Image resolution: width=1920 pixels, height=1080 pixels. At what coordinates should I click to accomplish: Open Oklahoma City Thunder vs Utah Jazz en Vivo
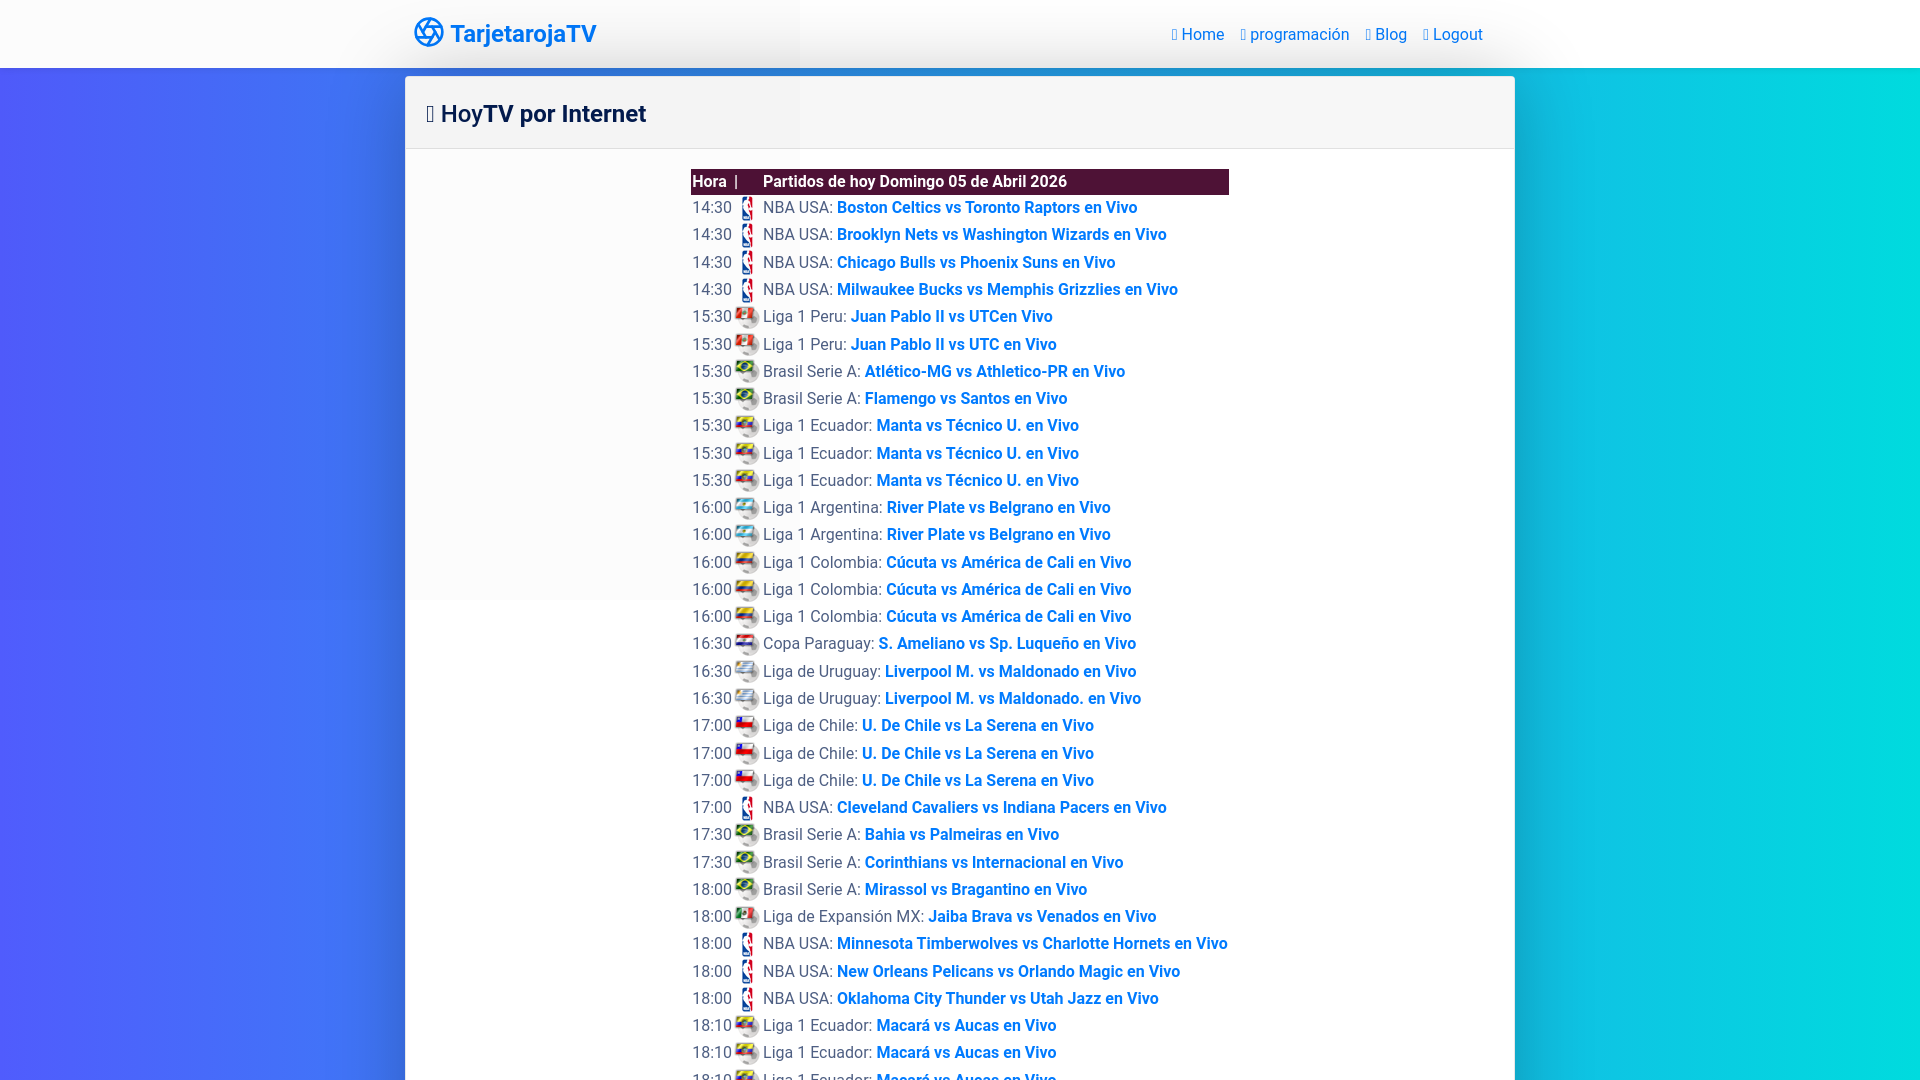point(997,999)
